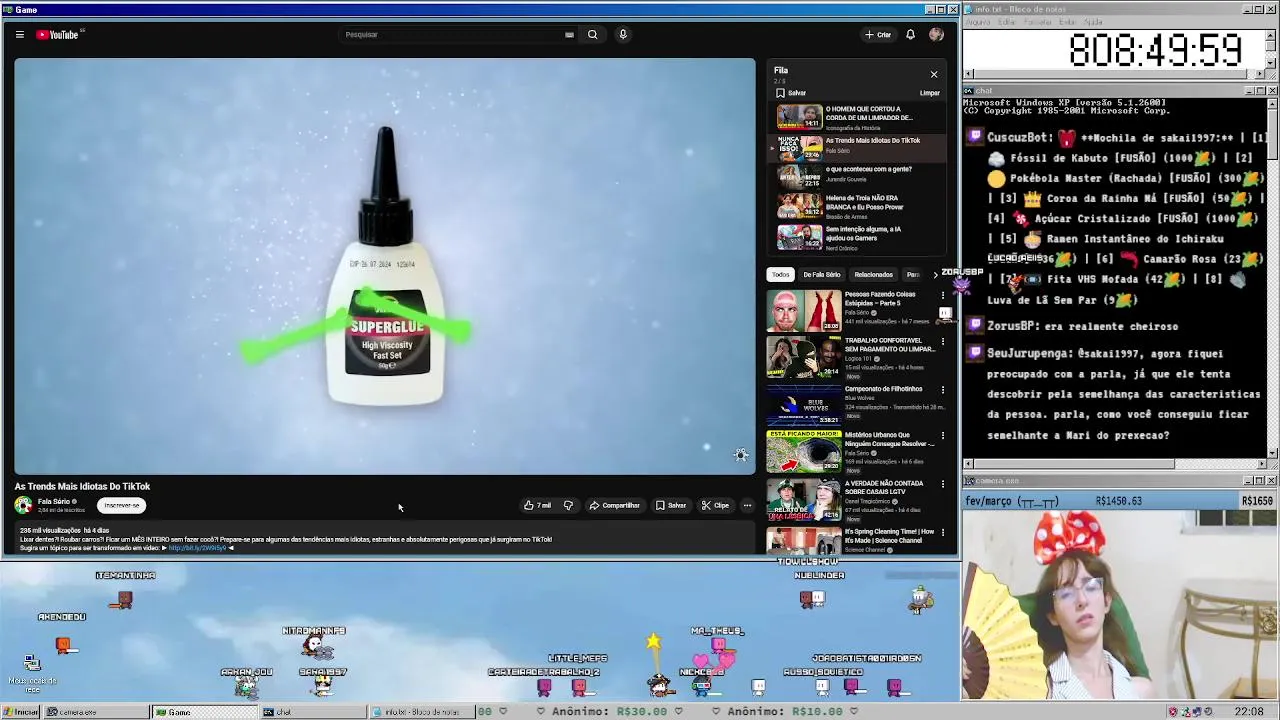Open the Editar menu in Bloco de notas
The image size is (1280, 720).
(x=1008, y=21)
